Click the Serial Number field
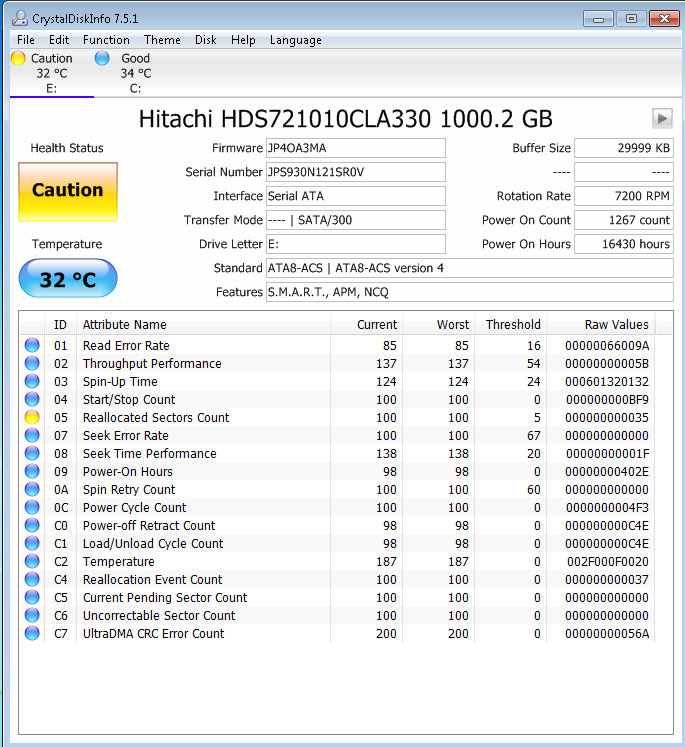Image resolution: width=685 pixels, height=747 pixels. pyautogui.click(x=356, y=172)
